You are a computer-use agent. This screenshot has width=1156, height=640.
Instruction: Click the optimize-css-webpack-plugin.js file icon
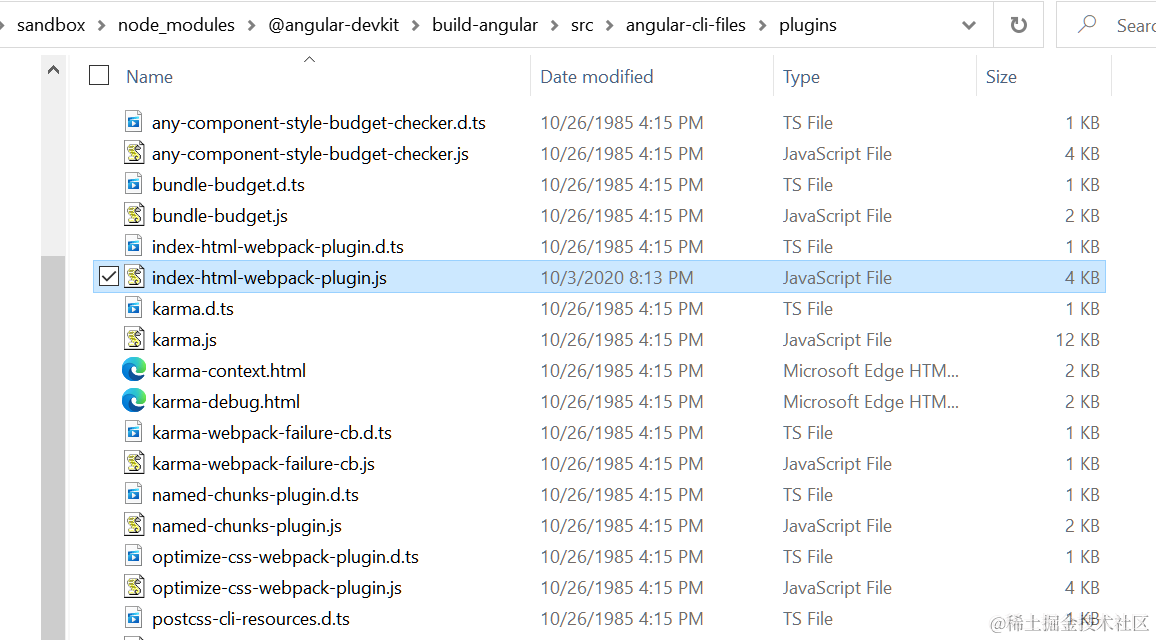point(133,586)
